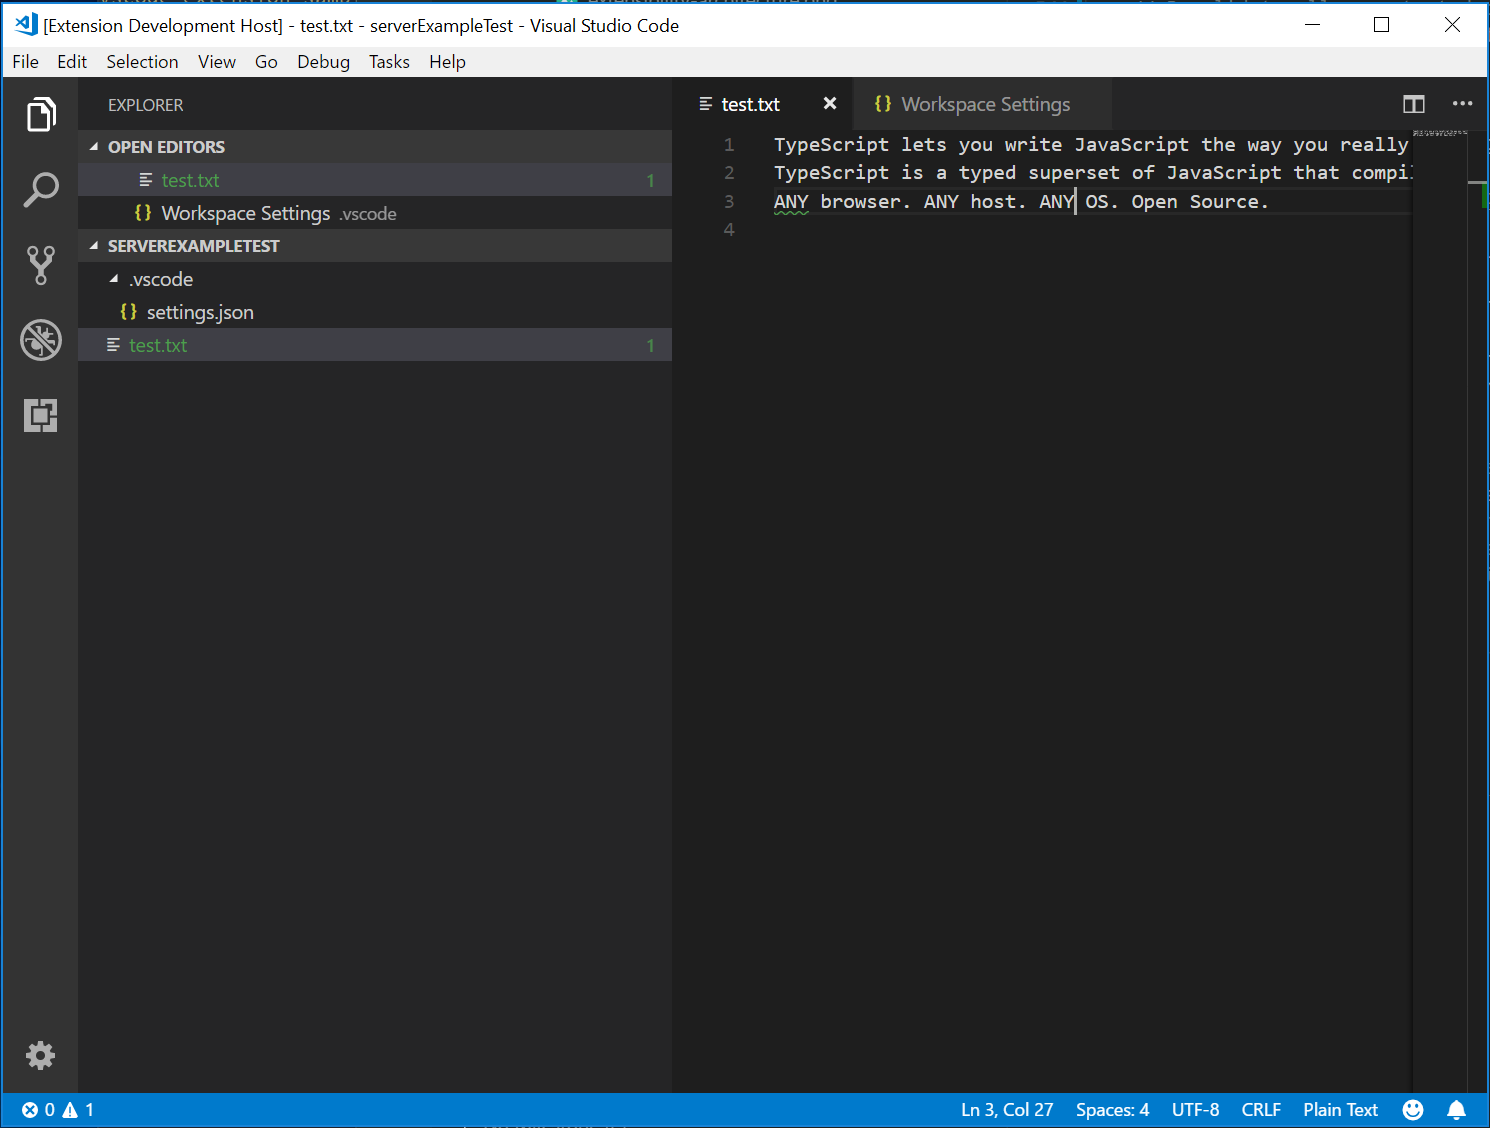Open the editor more actions ellipsis

tap(1462, 104)
